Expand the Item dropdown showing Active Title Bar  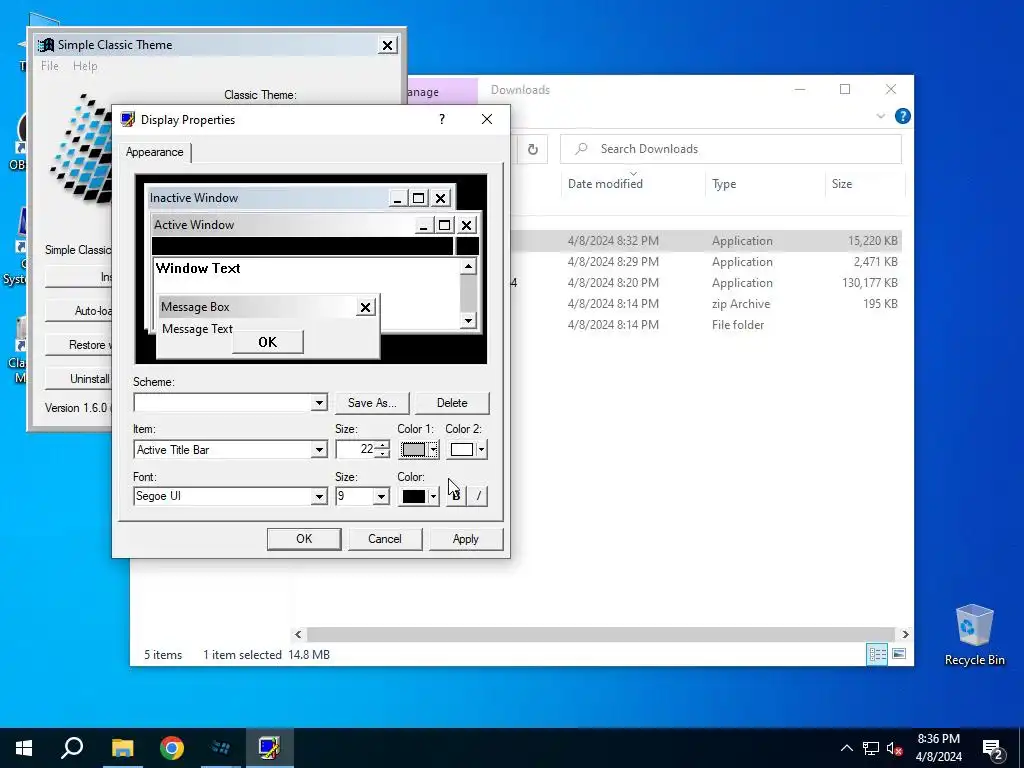pyautogui.click(x=319, y=450)
